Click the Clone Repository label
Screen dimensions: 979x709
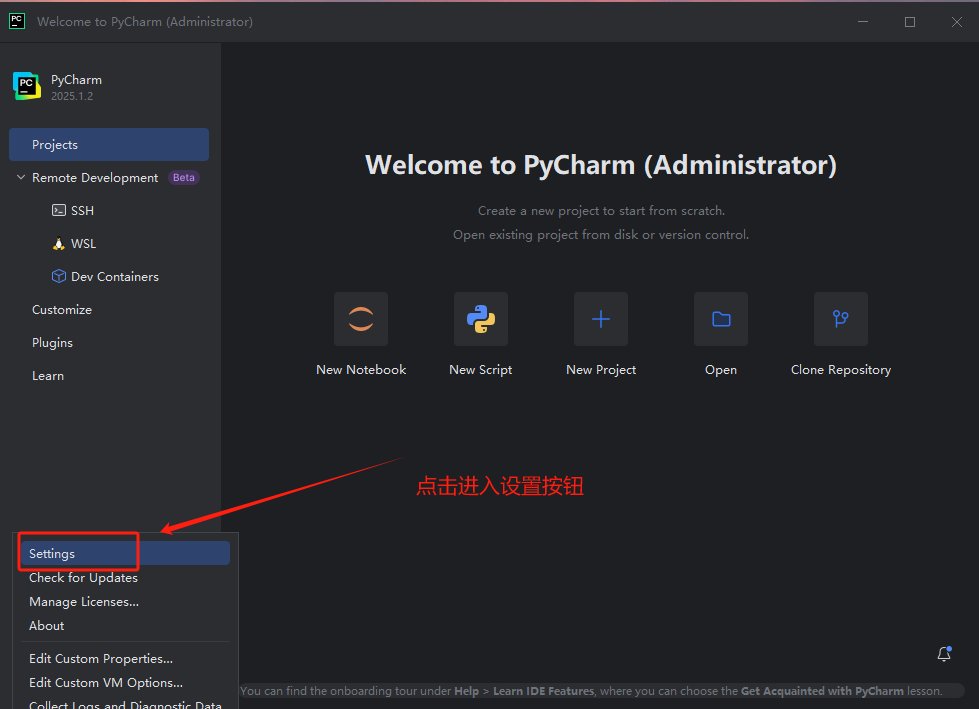click(840, 369)
